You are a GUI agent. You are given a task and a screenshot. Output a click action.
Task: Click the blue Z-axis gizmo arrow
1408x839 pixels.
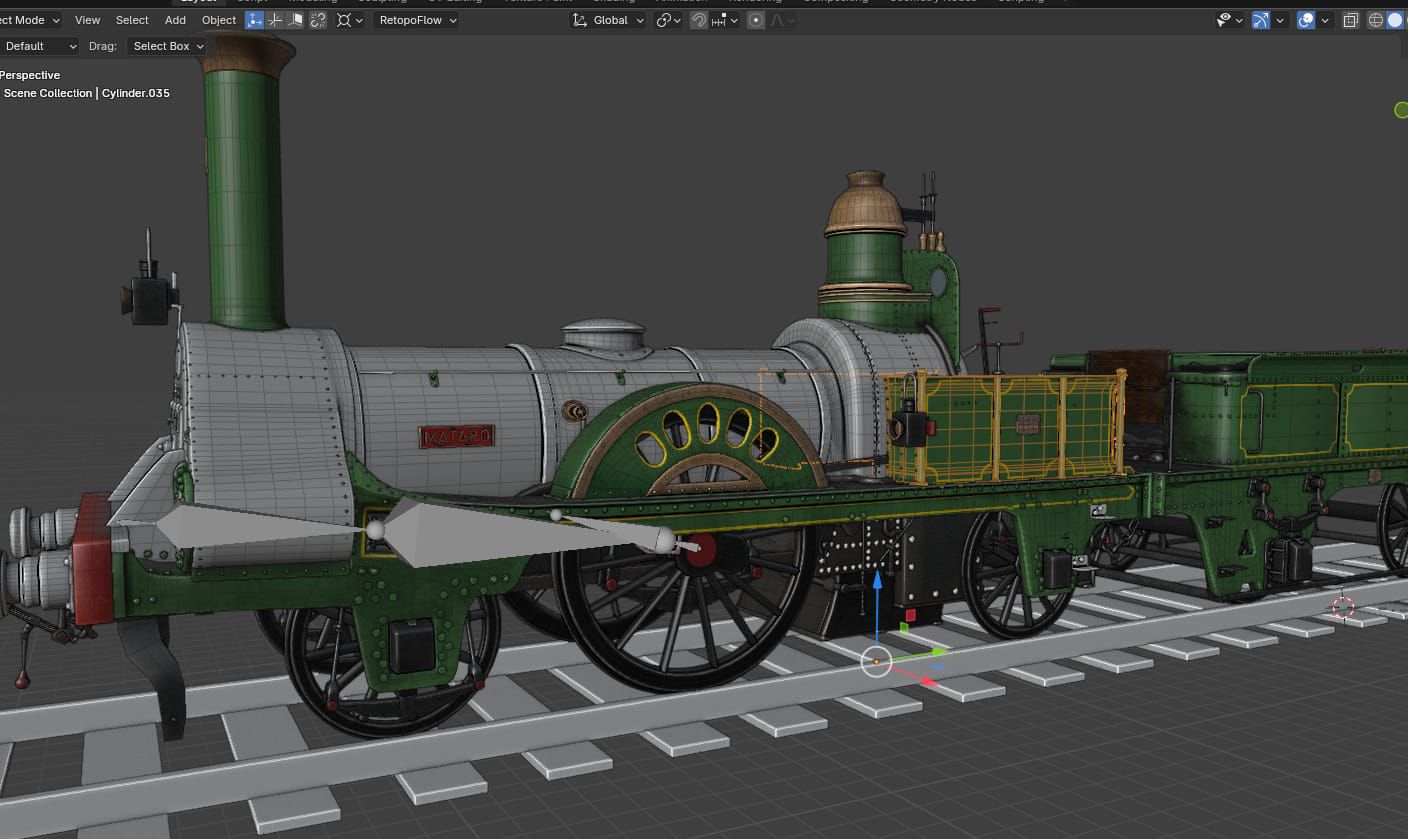click(x=877, y=584)
